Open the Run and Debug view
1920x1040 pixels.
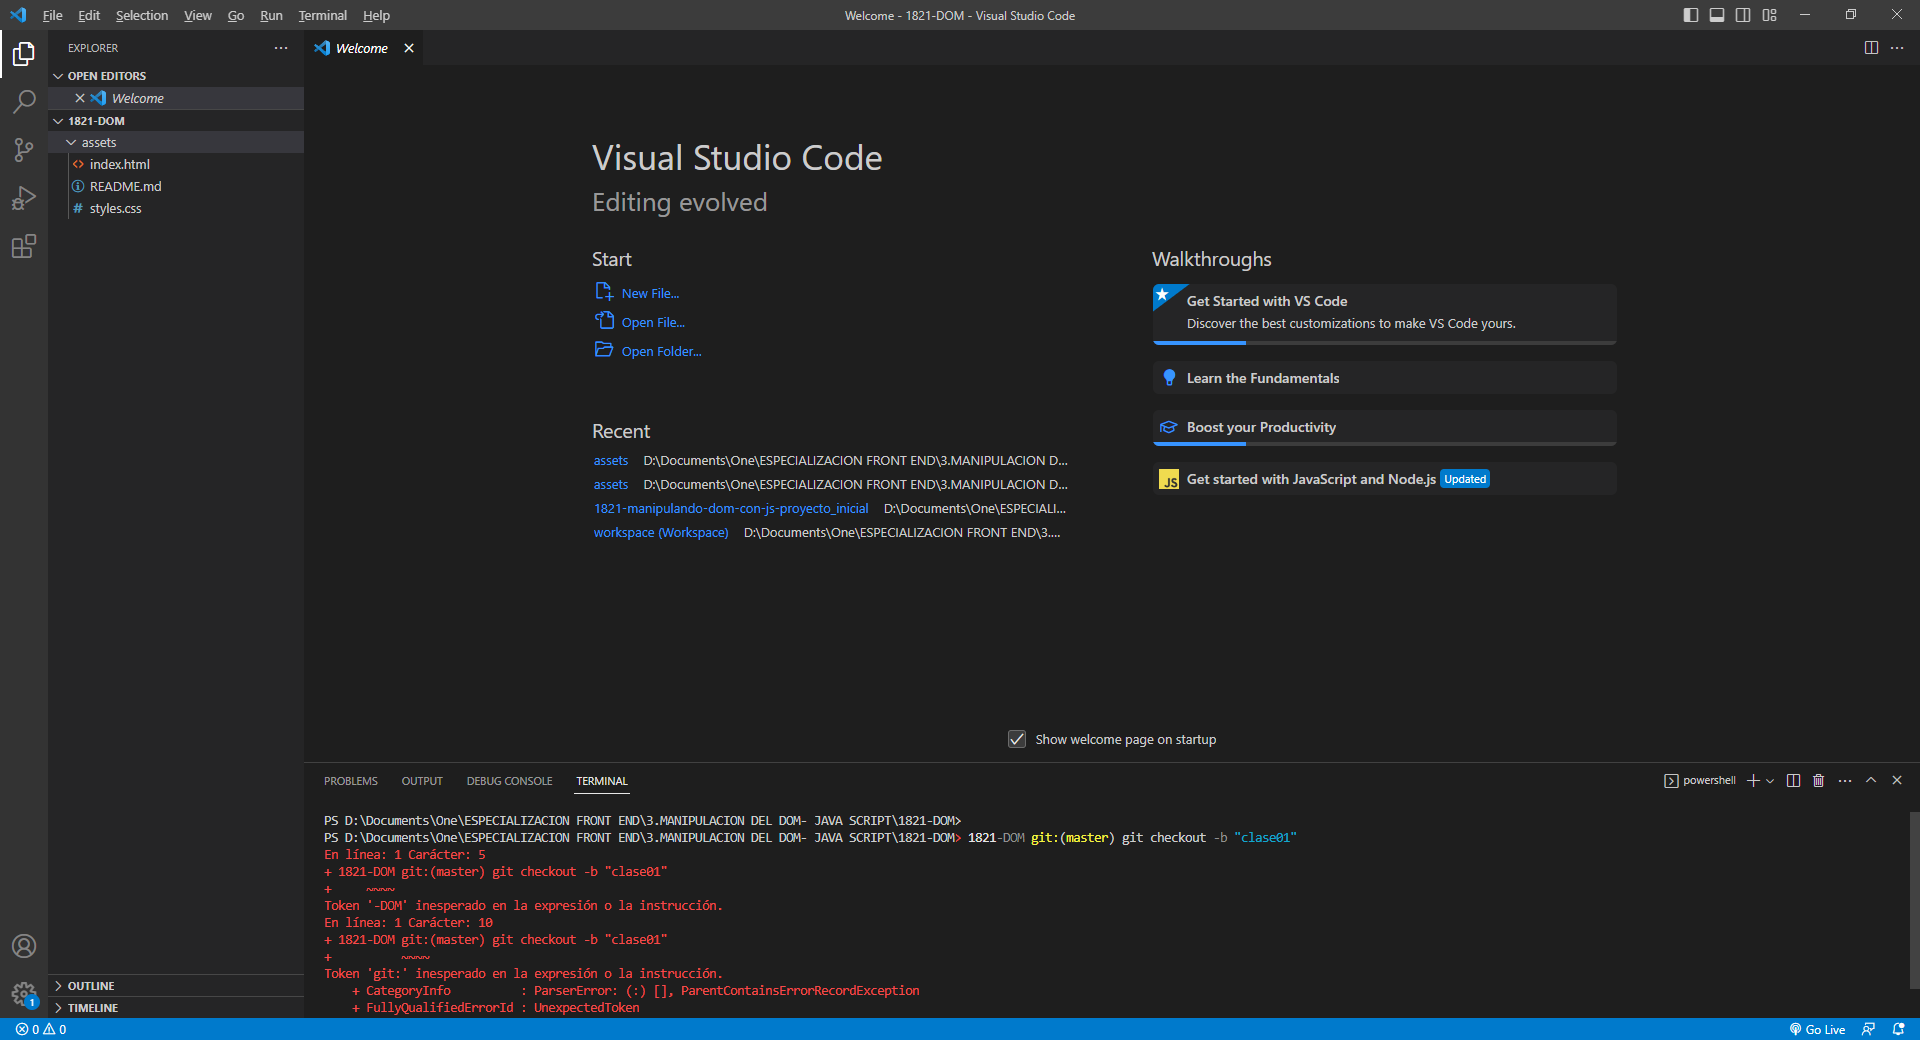click(24, 198)
